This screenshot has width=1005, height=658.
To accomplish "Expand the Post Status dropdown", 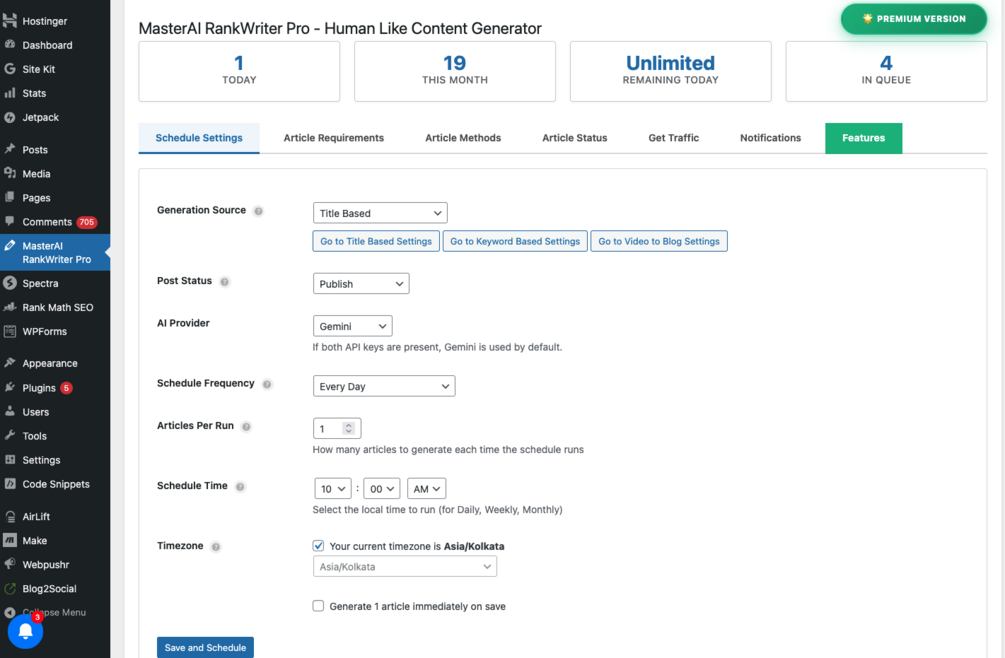I will pos(361,284).
